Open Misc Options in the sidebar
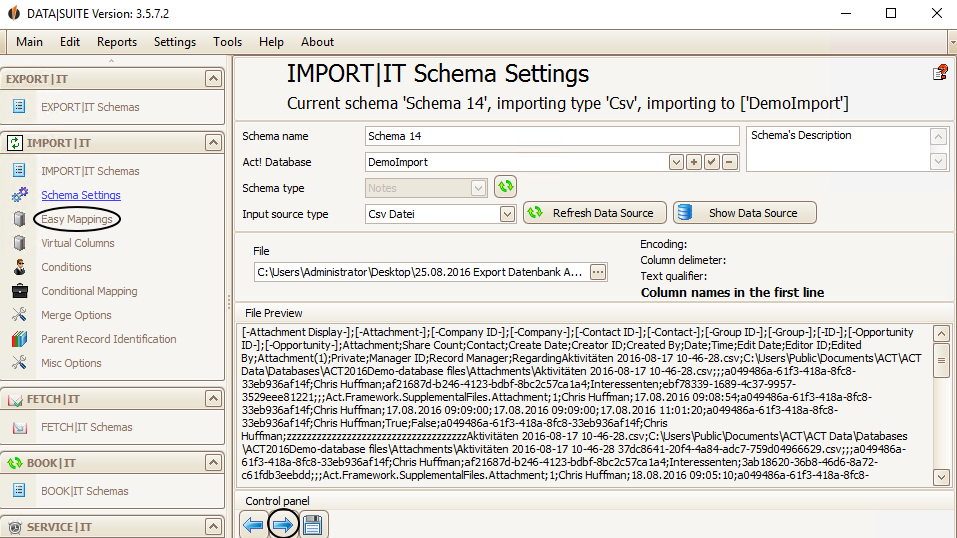 [x=71, y=363]
